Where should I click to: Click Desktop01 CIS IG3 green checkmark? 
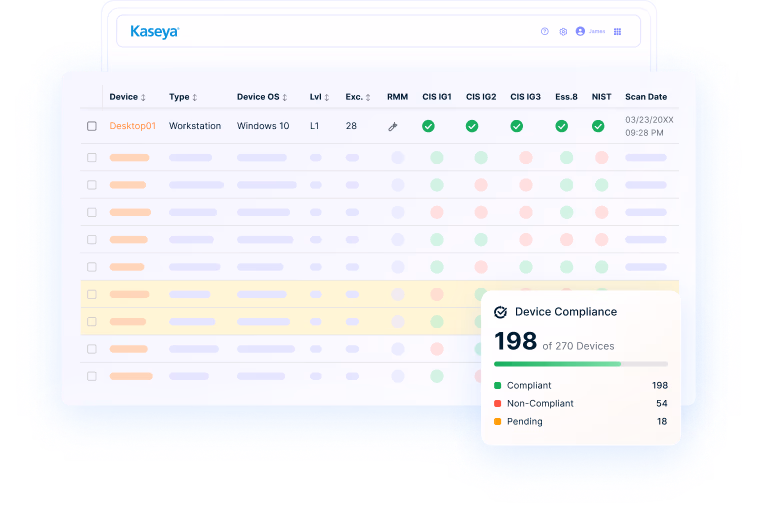[517, 126]
